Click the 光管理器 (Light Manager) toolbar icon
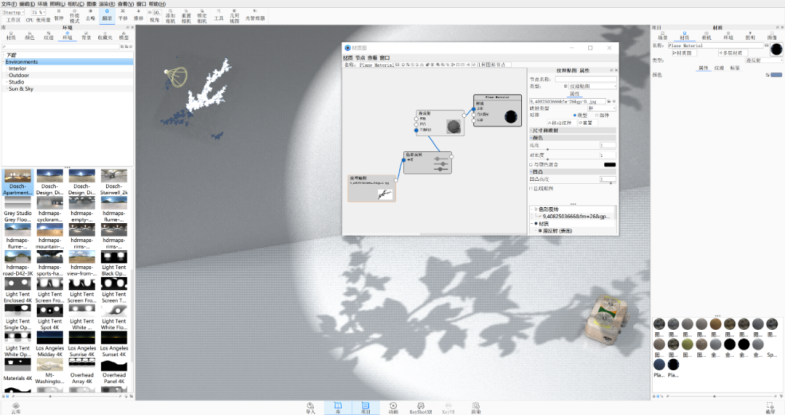Image resolution: width=785 pixels, height=415 pixels. tap(252, 15)
